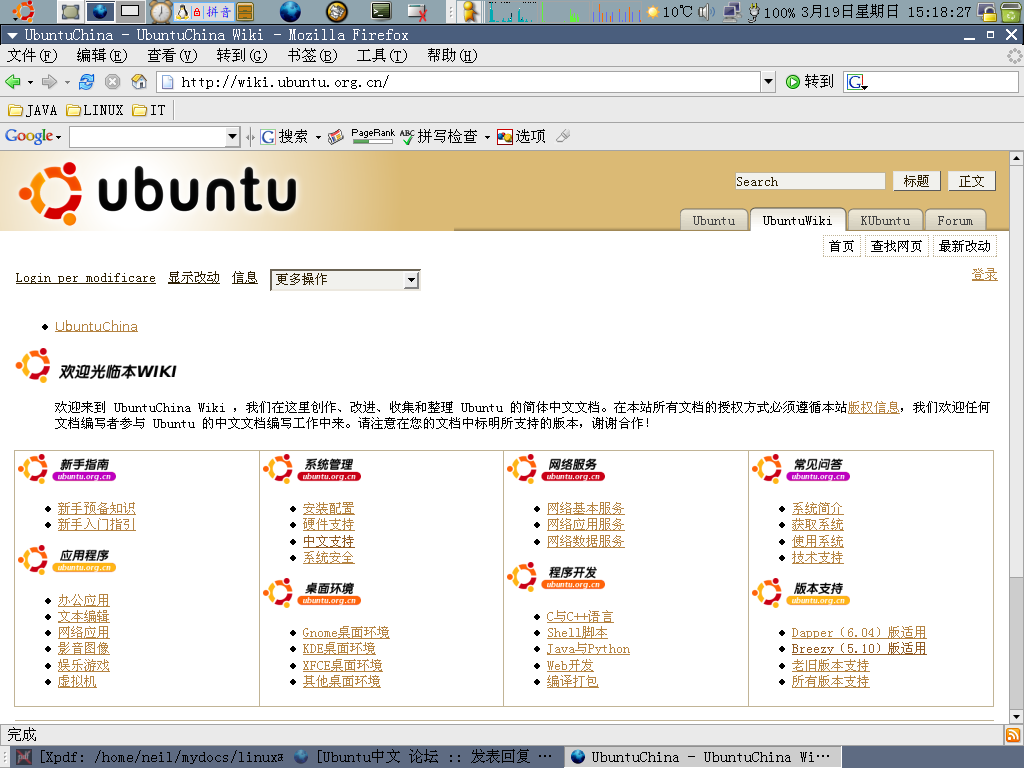Switch to the KUbuntu tab
Viewport: 1024px width, 768px height.
(x=885, y=220)
